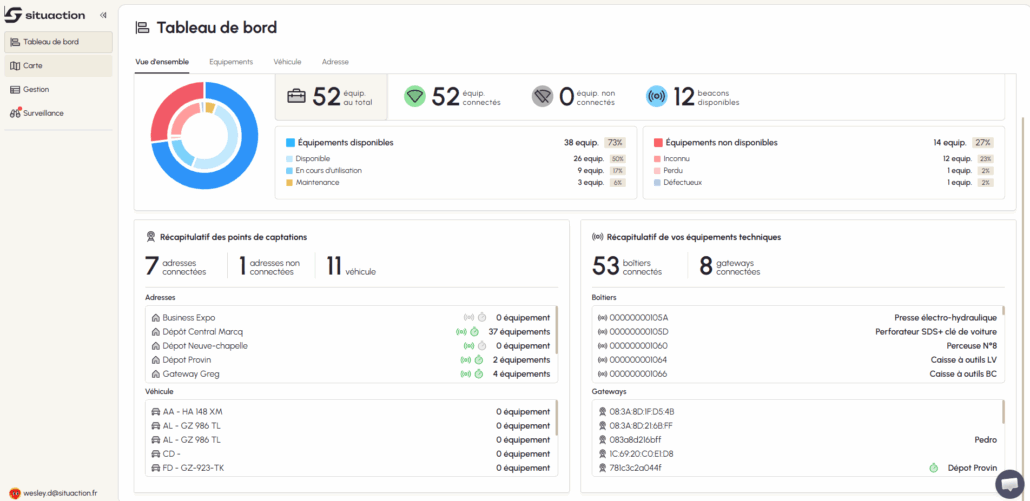
Task: Click the red Équipements non disponibles swatch
Action: (x=658, y=142)
